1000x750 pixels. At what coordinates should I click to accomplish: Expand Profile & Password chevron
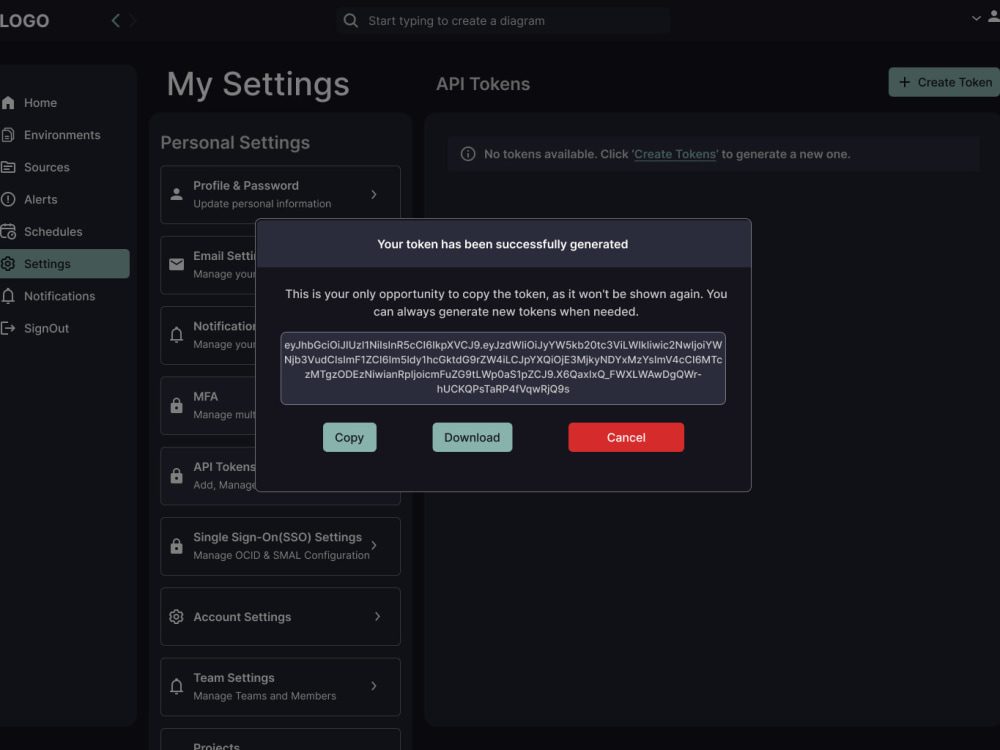(374, 195)
